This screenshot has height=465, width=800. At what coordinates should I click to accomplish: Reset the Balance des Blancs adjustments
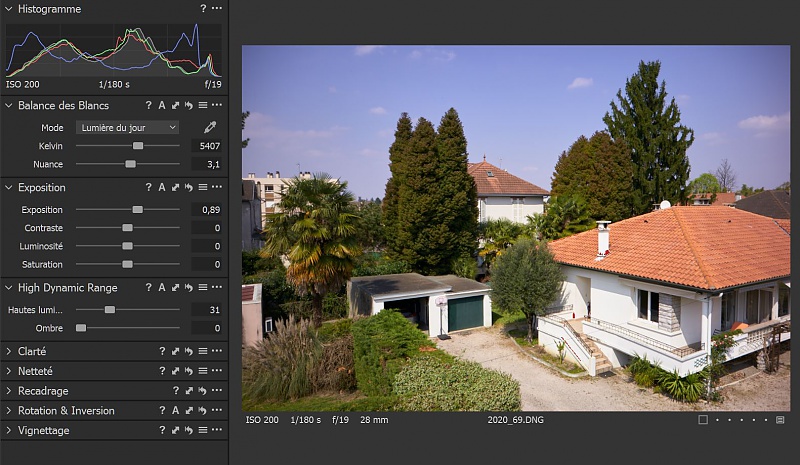pyautogui.click(x=188, y=105)
